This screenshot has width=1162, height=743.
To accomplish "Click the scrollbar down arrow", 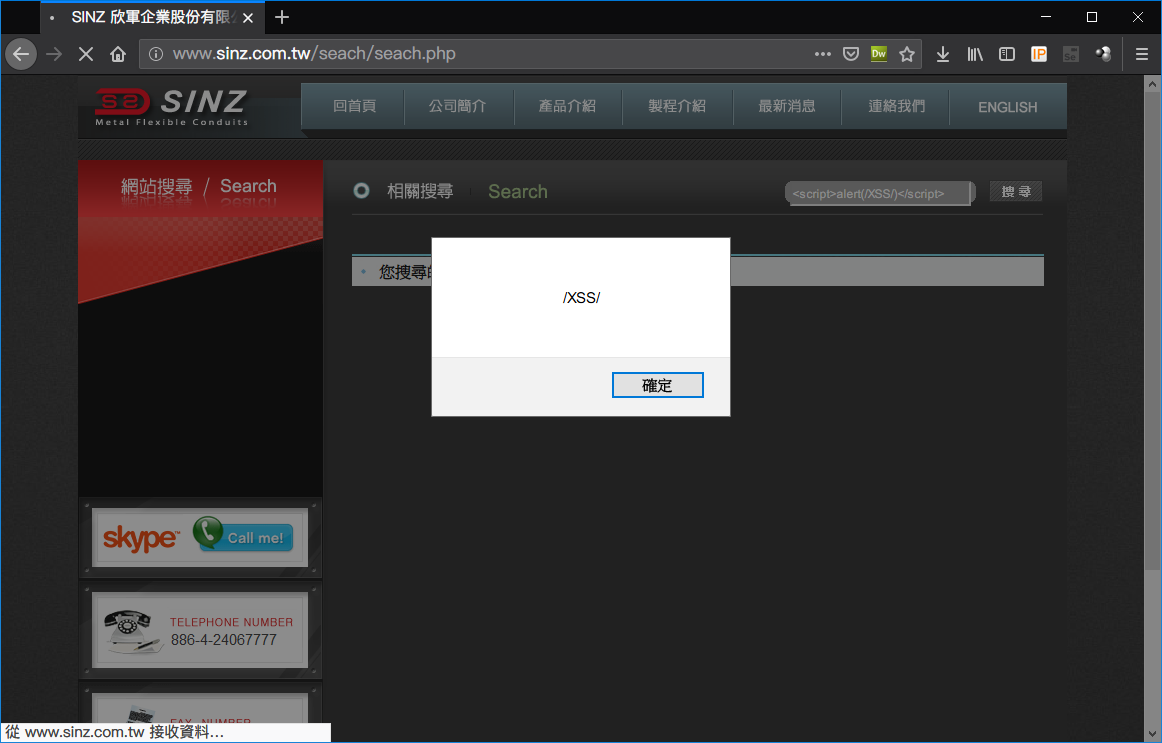I will (1152, 733).
